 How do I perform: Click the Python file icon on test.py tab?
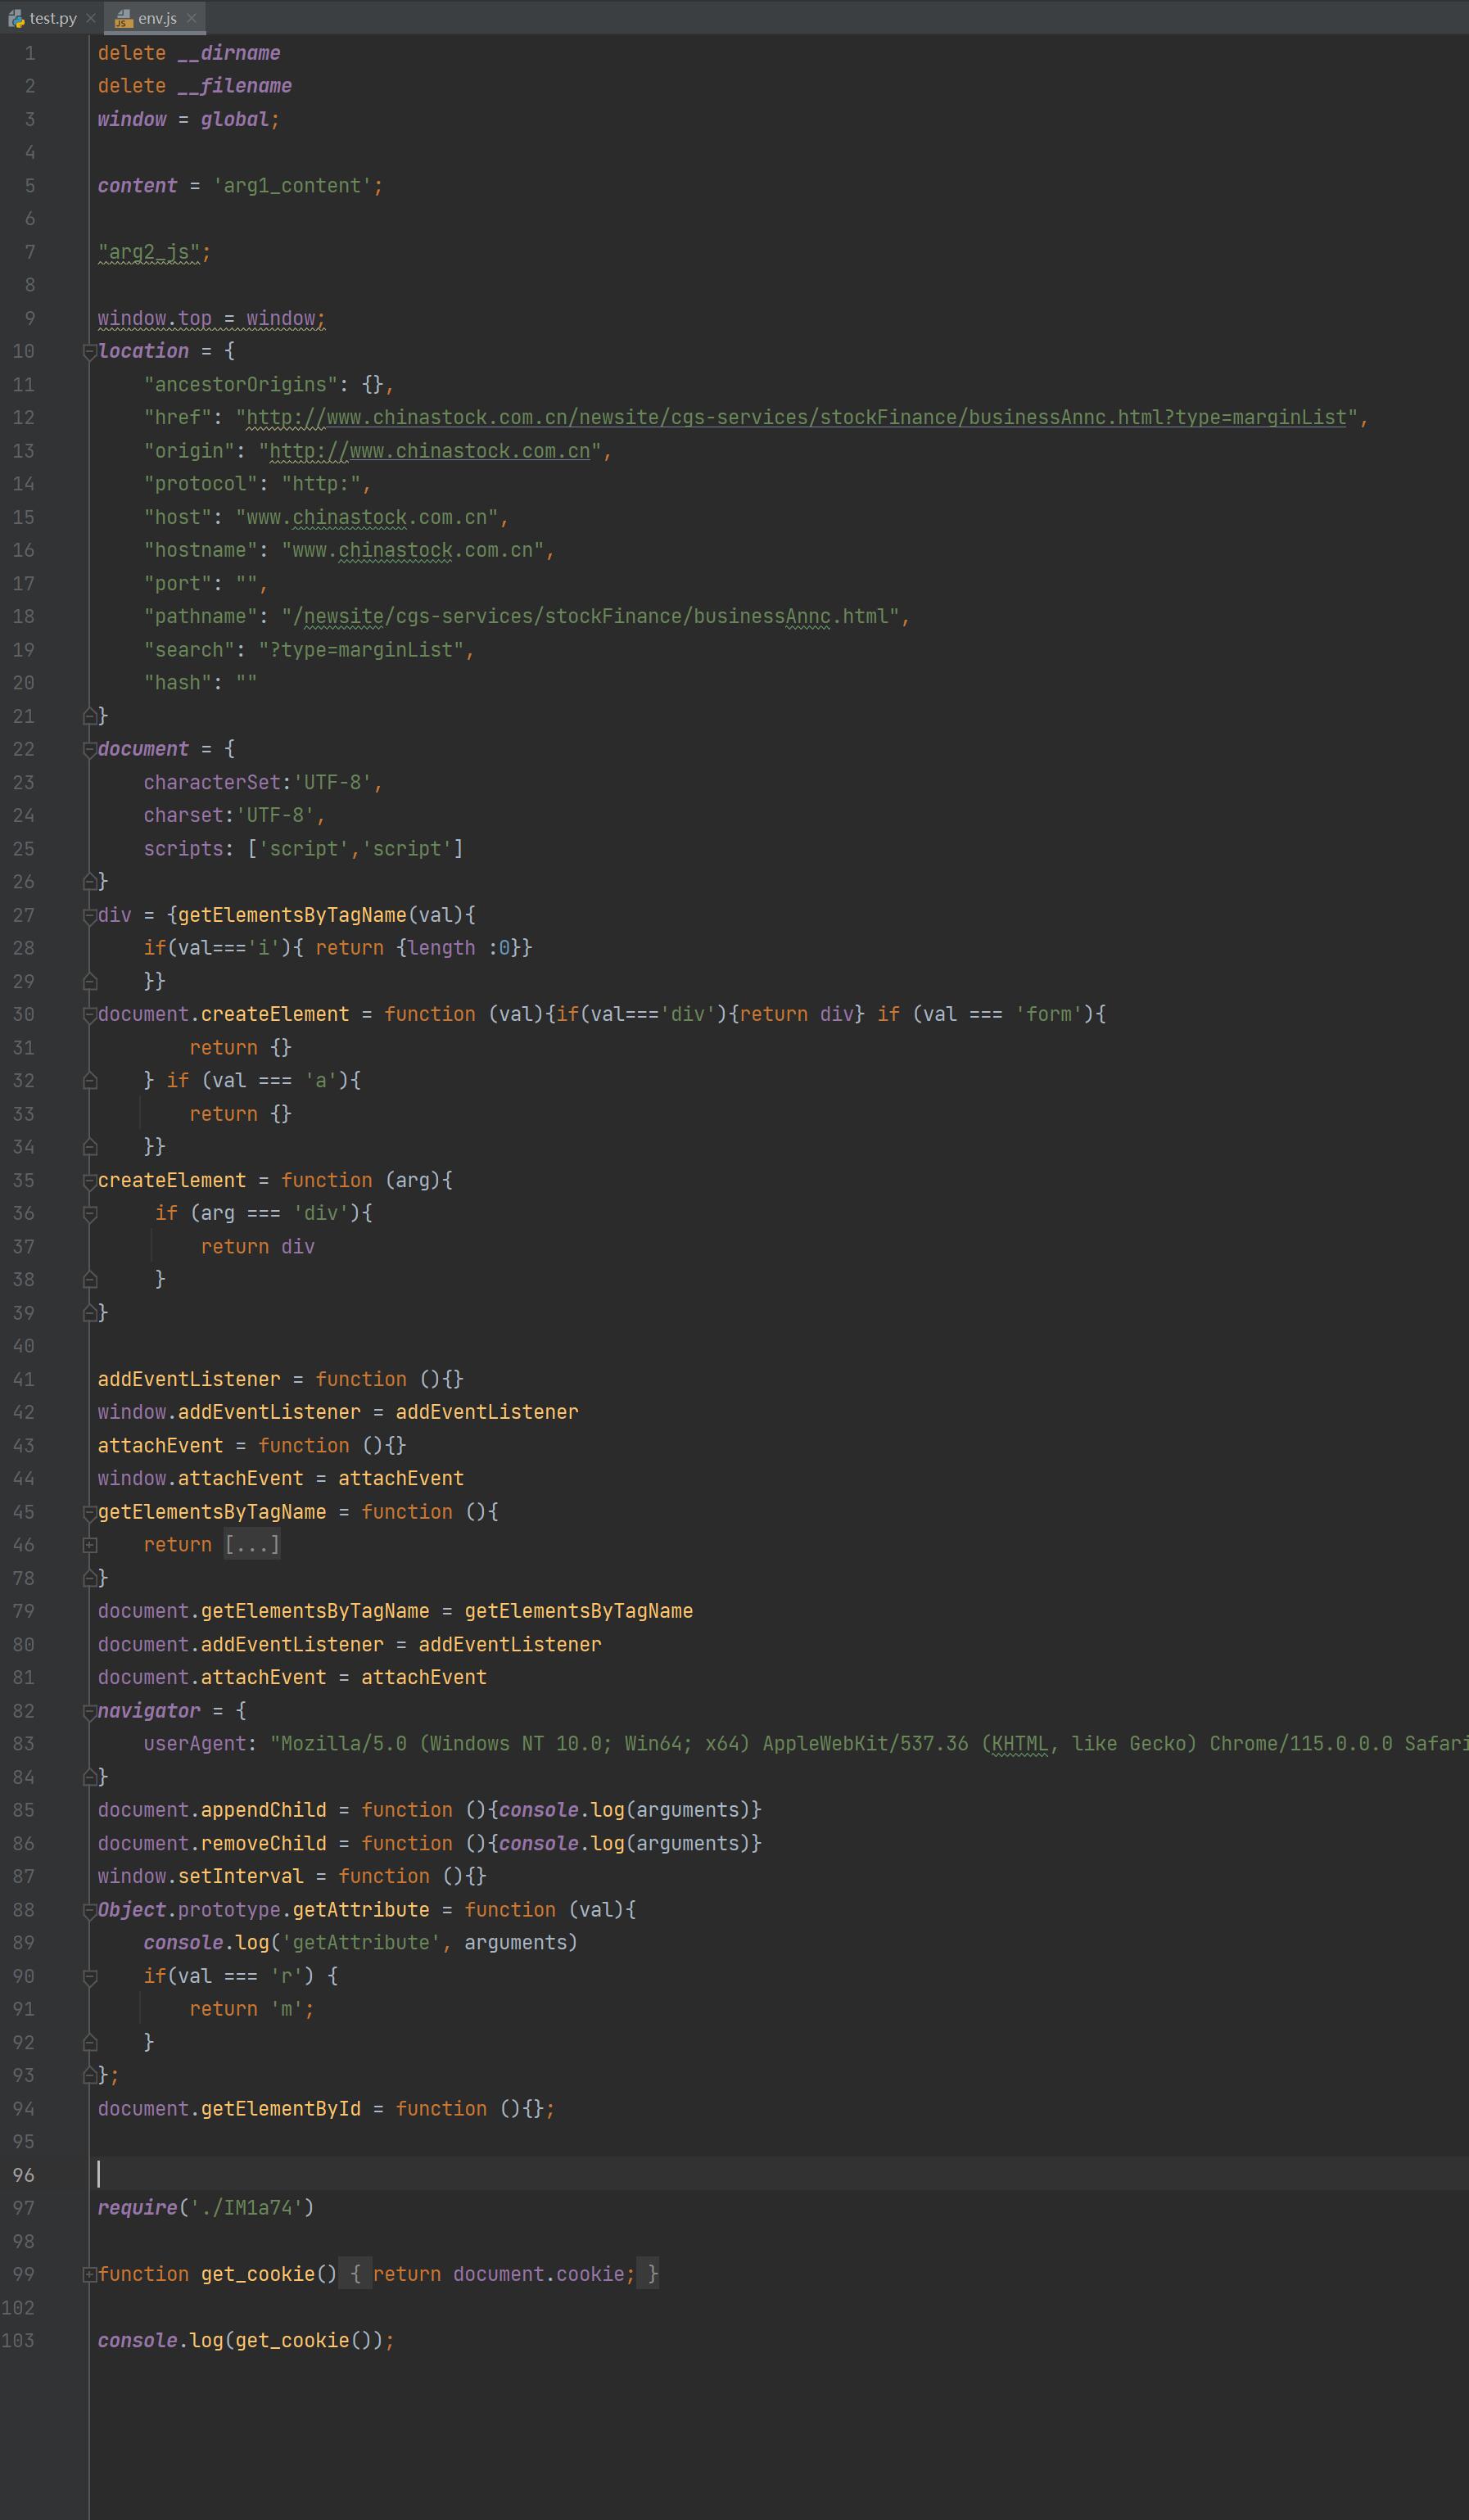point(16,18)
